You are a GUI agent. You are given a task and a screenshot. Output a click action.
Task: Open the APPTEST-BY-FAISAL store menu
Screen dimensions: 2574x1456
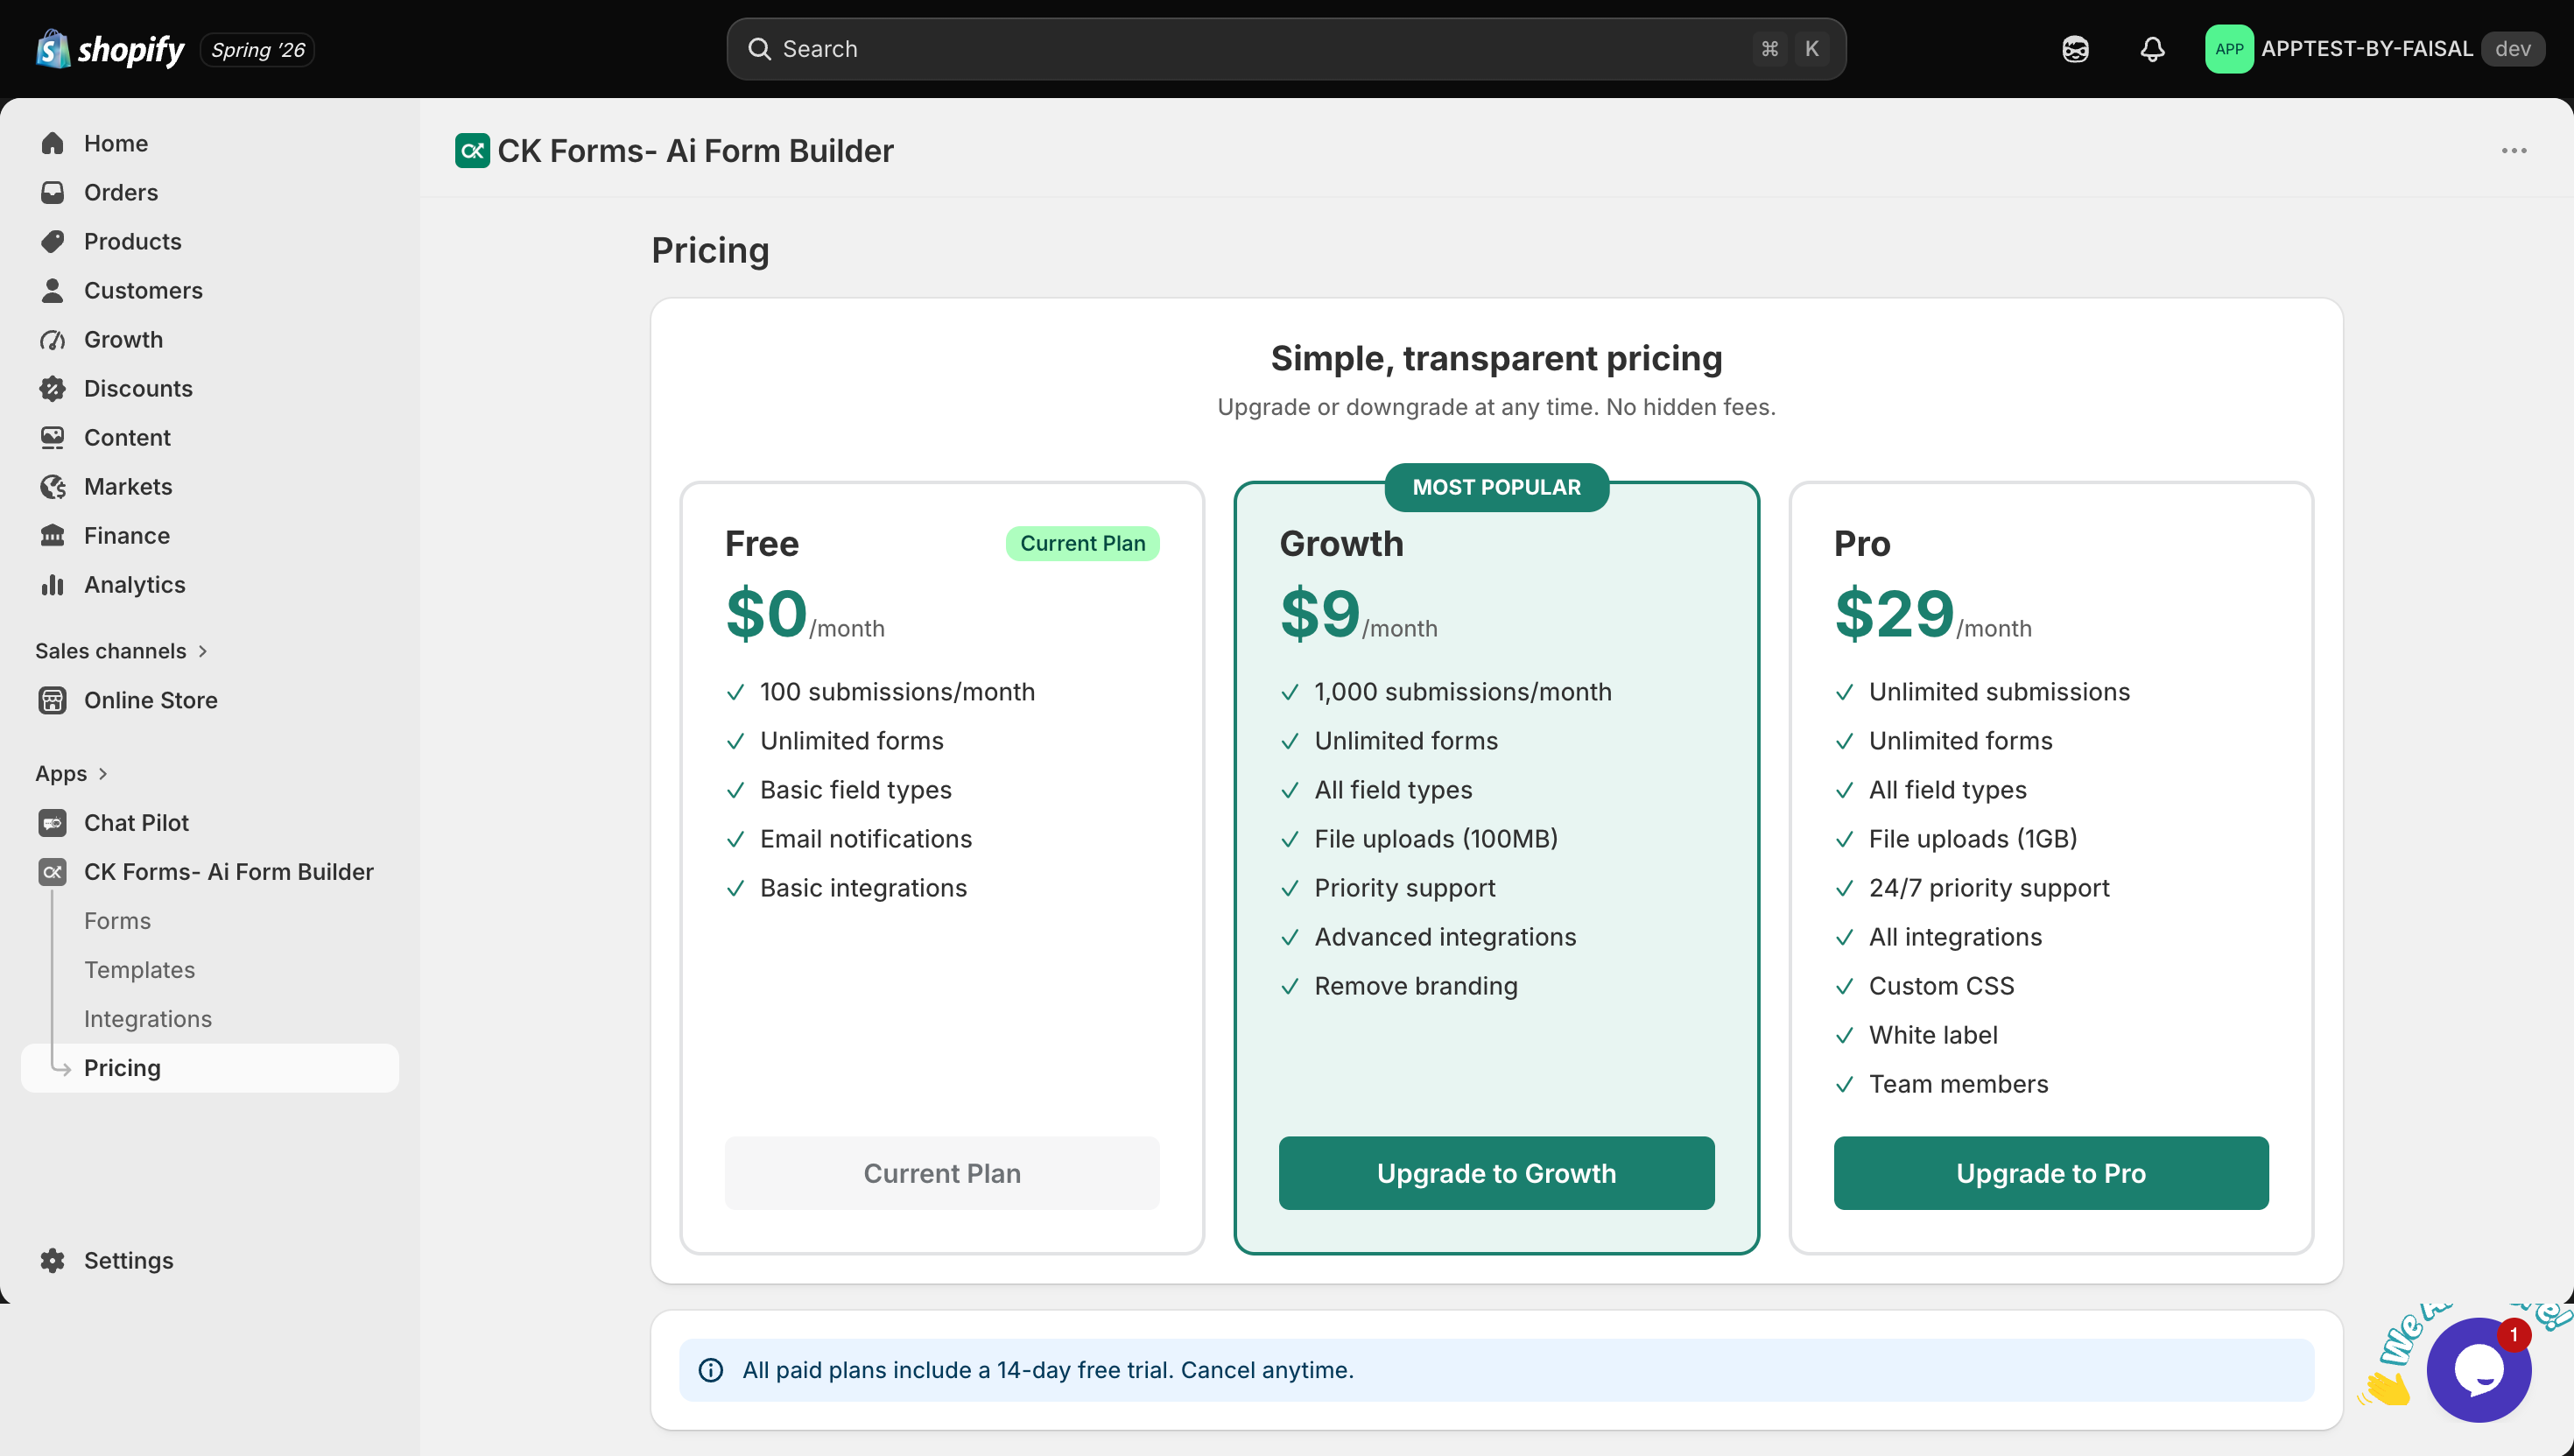click(x=2375, y=49)
